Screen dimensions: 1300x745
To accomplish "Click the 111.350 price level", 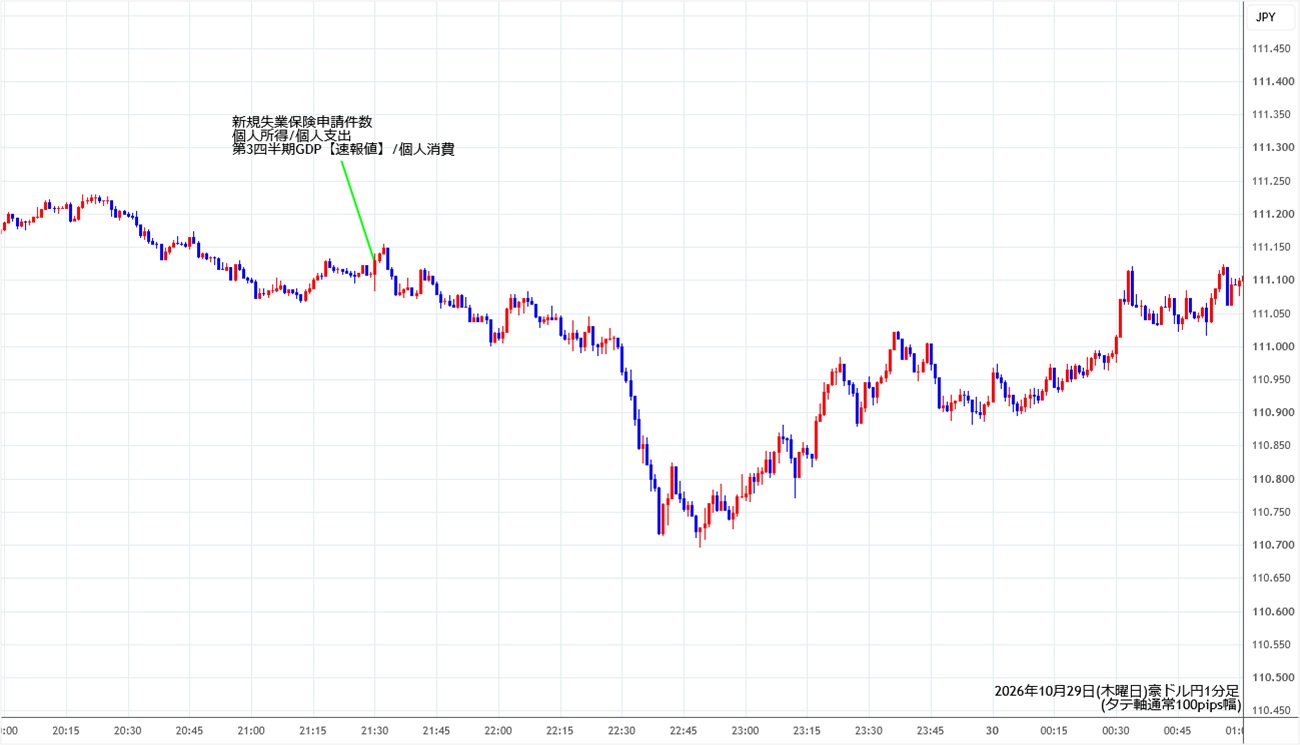I will 1270,116.
